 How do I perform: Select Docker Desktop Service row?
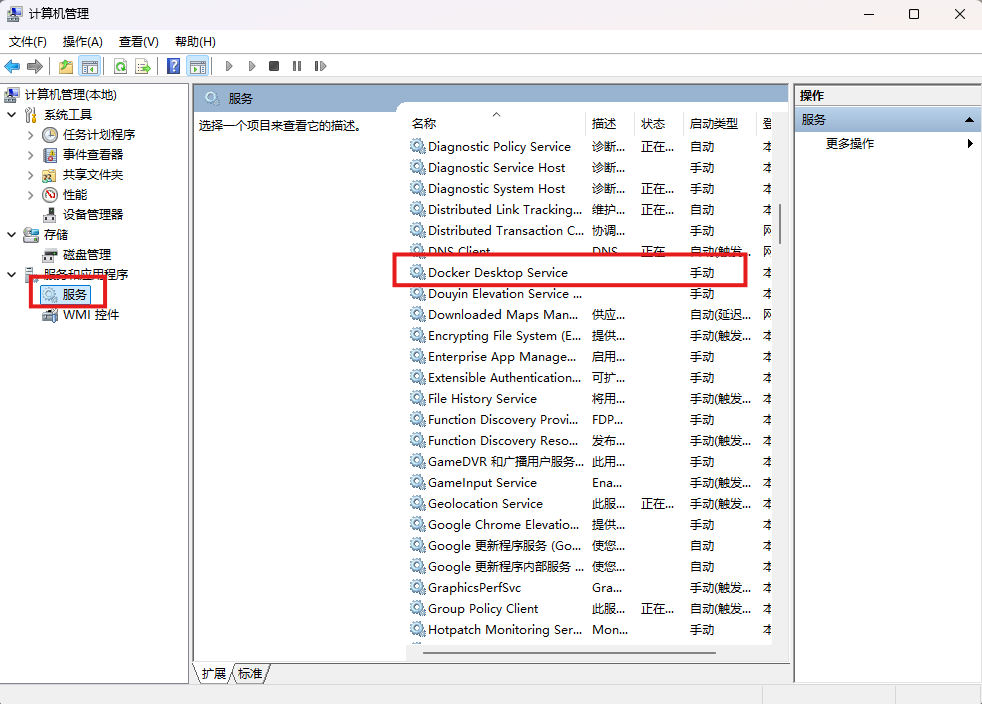click(x=589, y=272)
